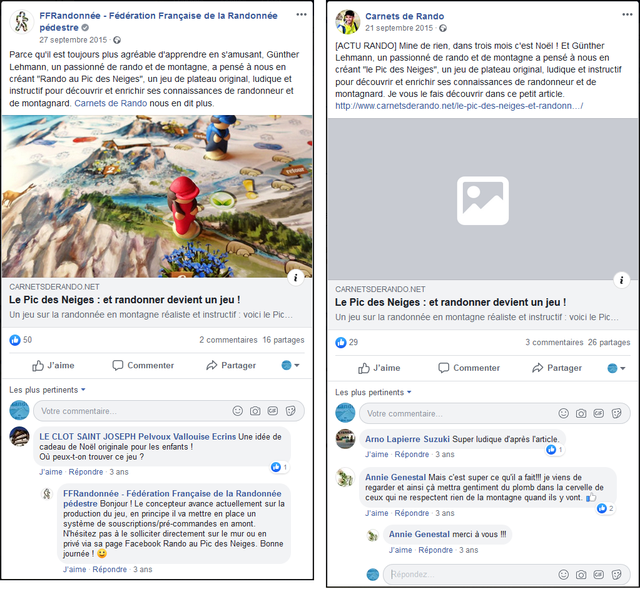Click Commenter on FFRandonnée post
The image size is (640, 589).
143,365
